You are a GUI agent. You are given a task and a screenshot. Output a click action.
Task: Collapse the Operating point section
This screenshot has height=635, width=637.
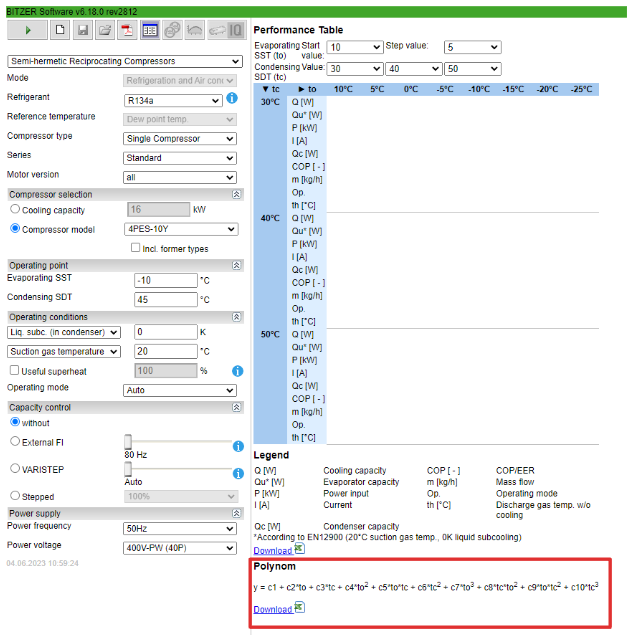pos(236,265)
